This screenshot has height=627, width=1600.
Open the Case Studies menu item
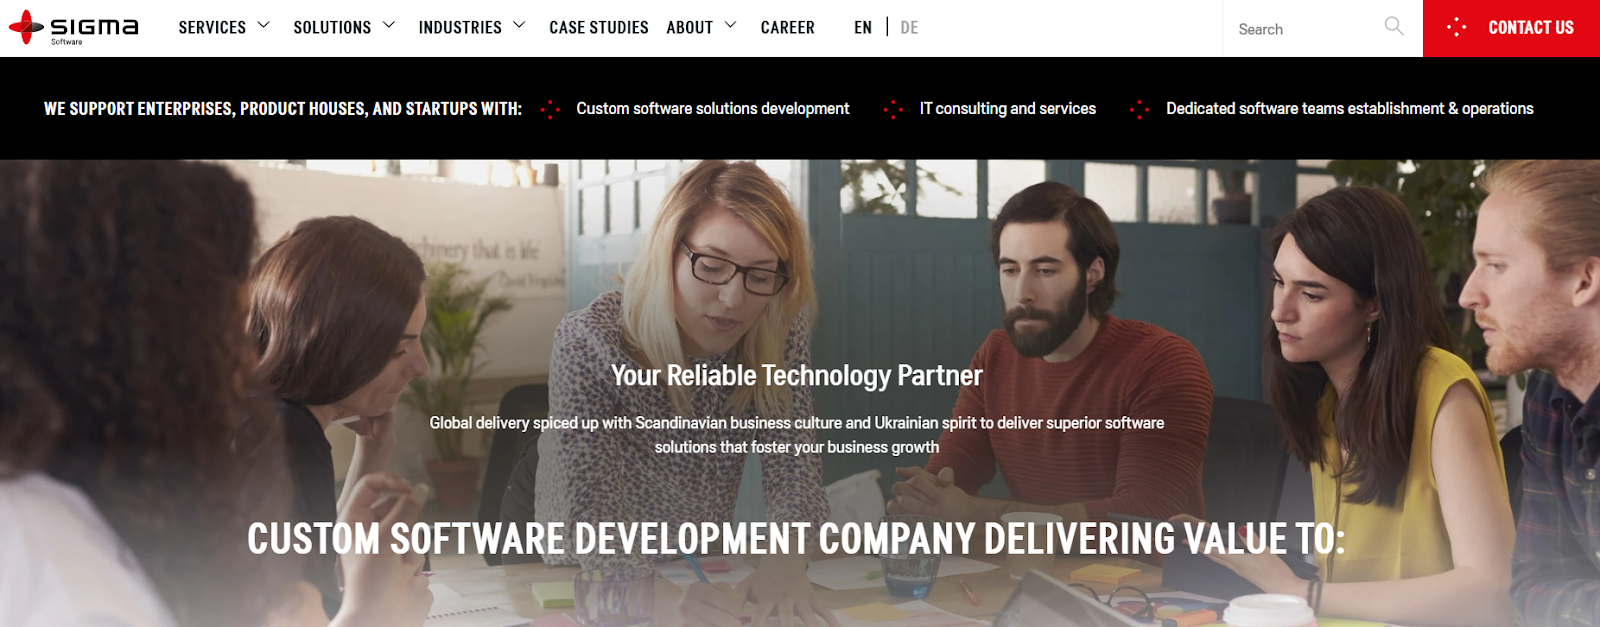(599, 28)
